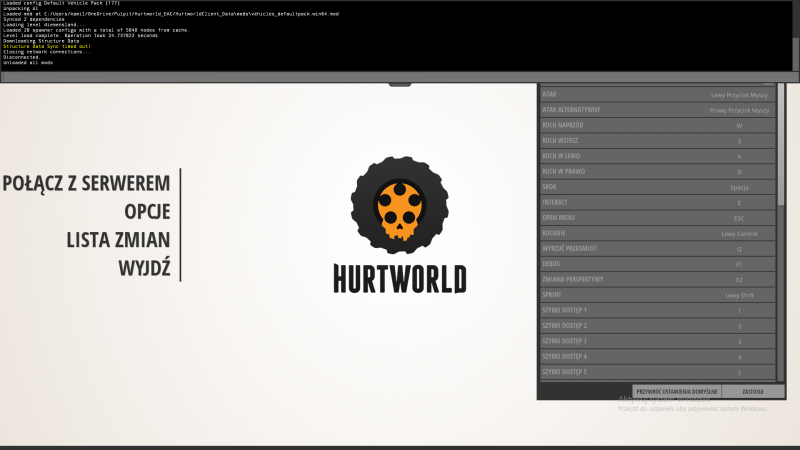Click the key bindings list scrollbar thumb

[x=781, y=144]
